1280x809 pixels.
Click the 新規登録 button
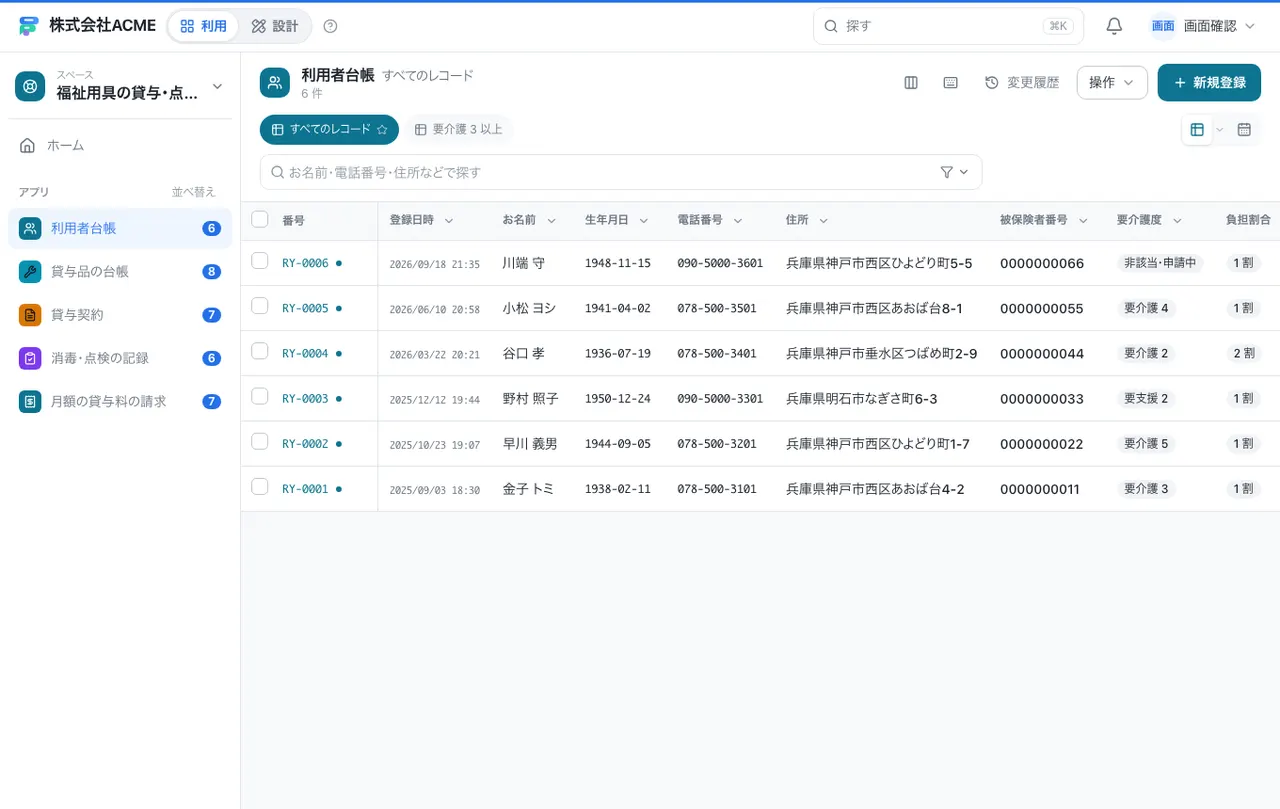click(x=1209, y=83)
